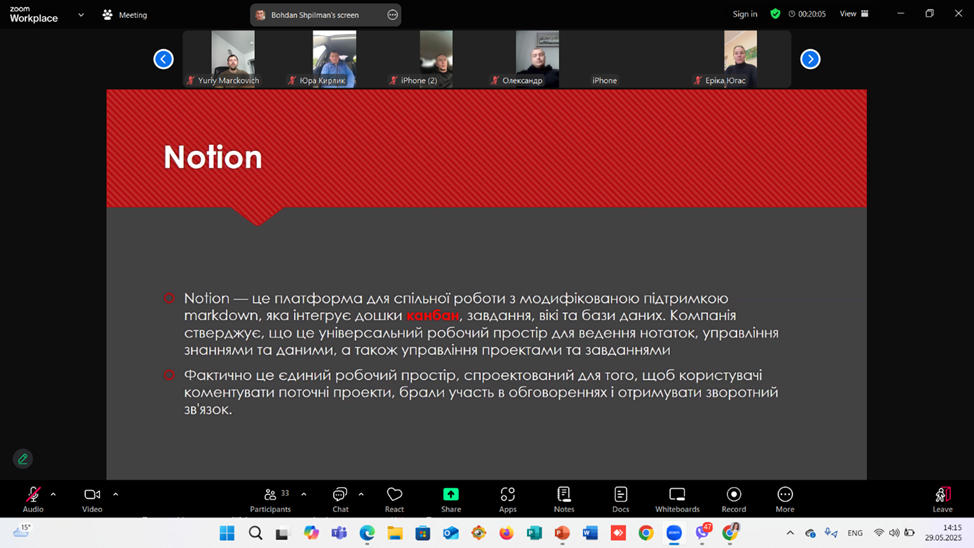Open video options arrow beside Video
The width and height of the screenshot is (974, 548).
[x=116, y=495]
